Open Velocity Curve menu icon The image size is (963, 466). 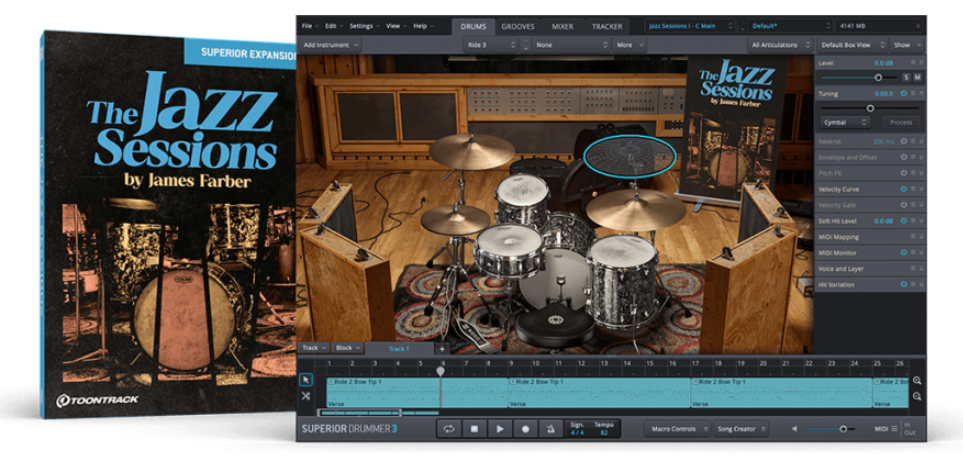(913, 189)
